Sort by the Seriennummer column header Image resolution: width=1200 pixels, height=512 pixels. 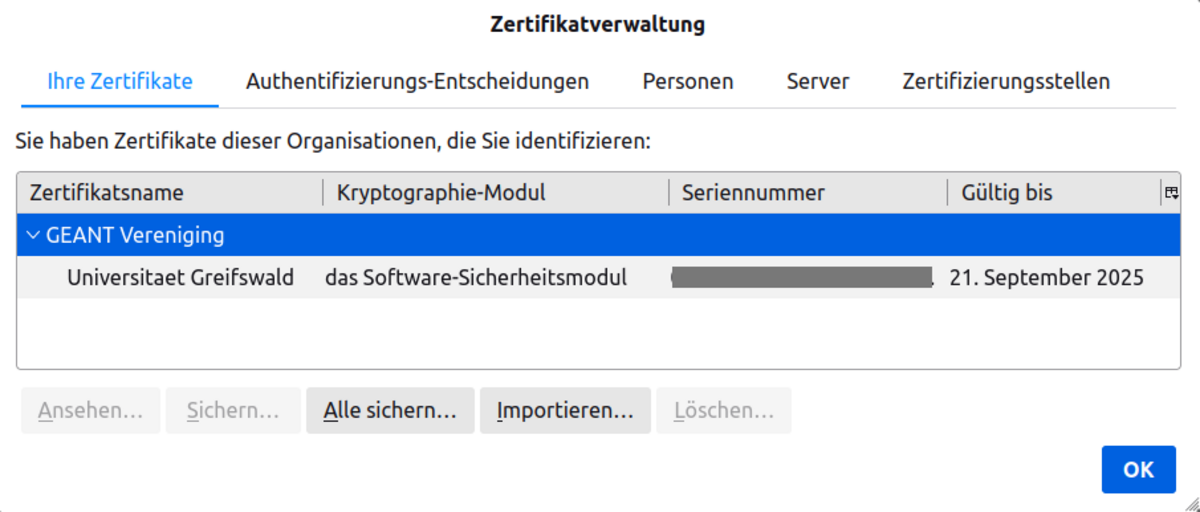click(807, 193)
